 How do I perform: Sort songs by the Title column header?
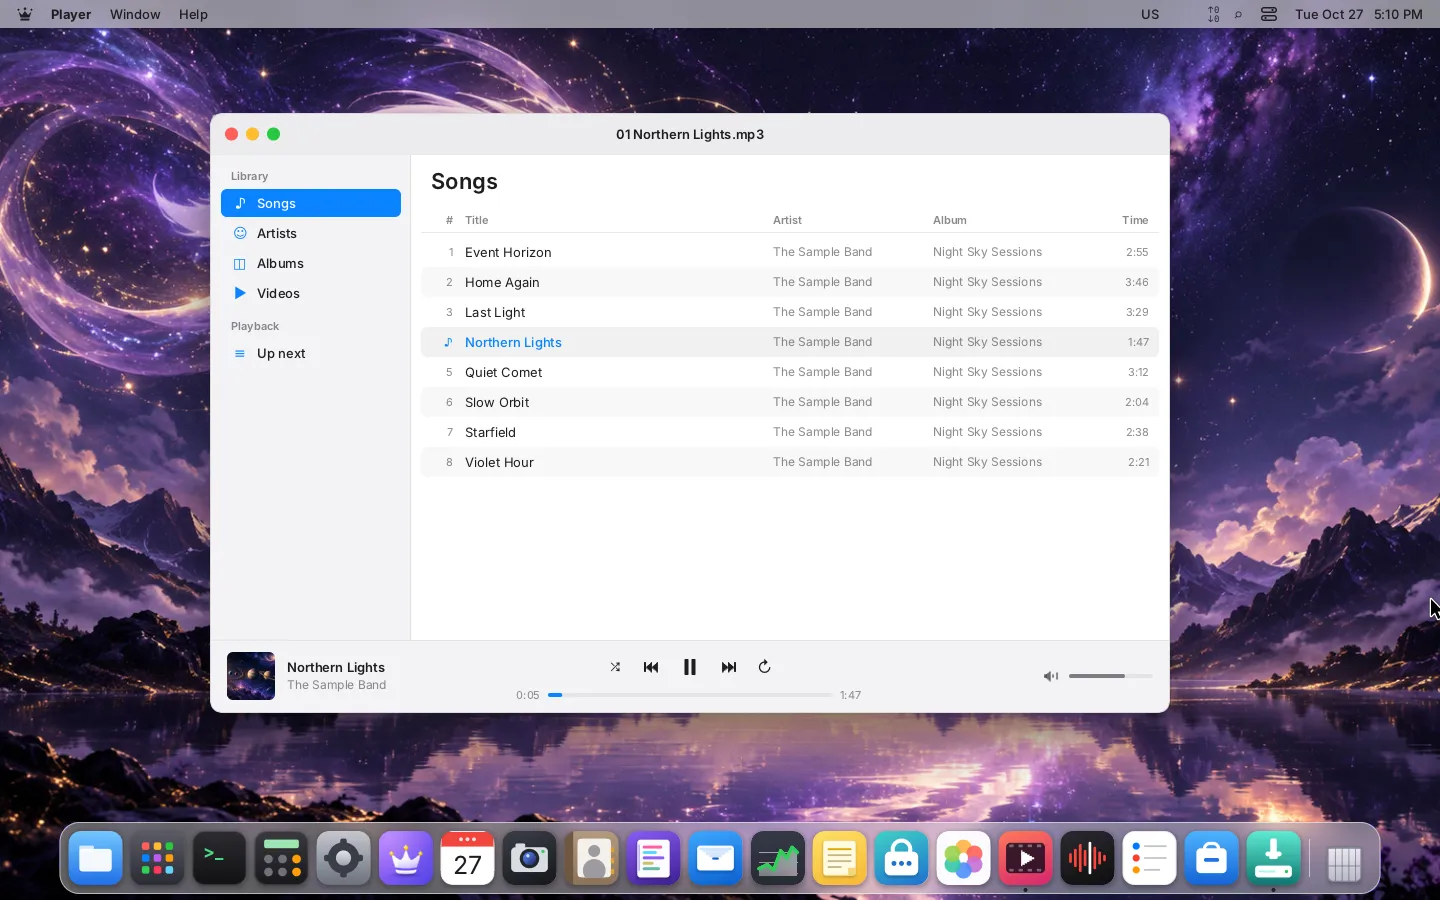click(477, 220)
